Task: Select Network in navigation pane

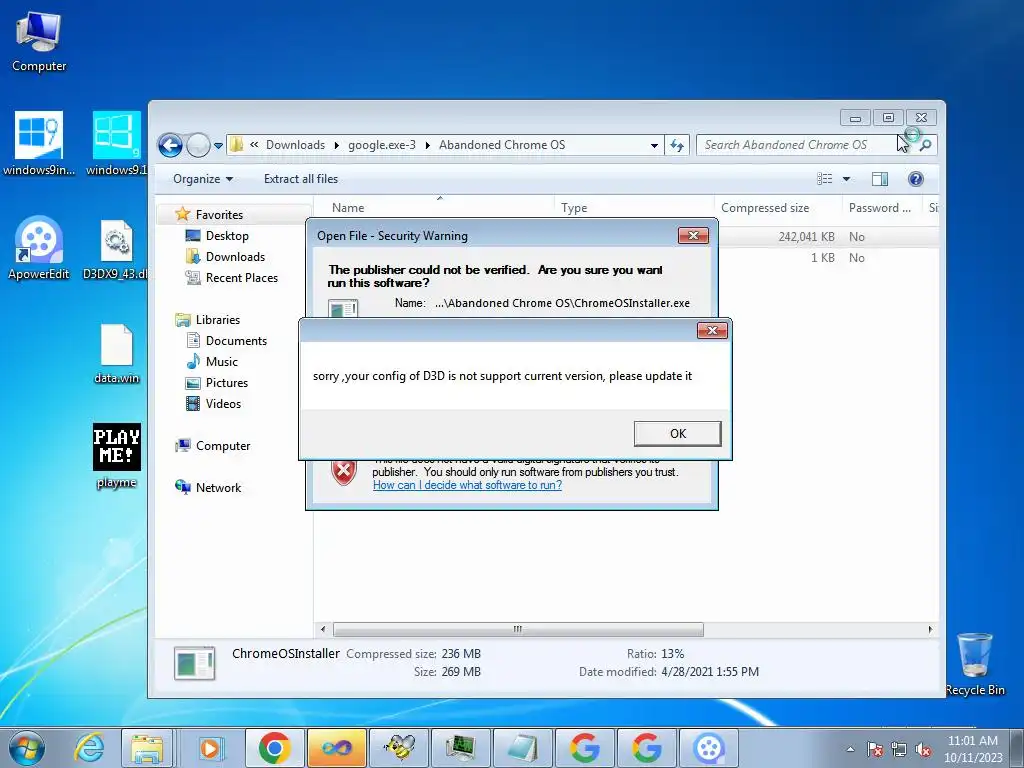Action: pos(218,488)
